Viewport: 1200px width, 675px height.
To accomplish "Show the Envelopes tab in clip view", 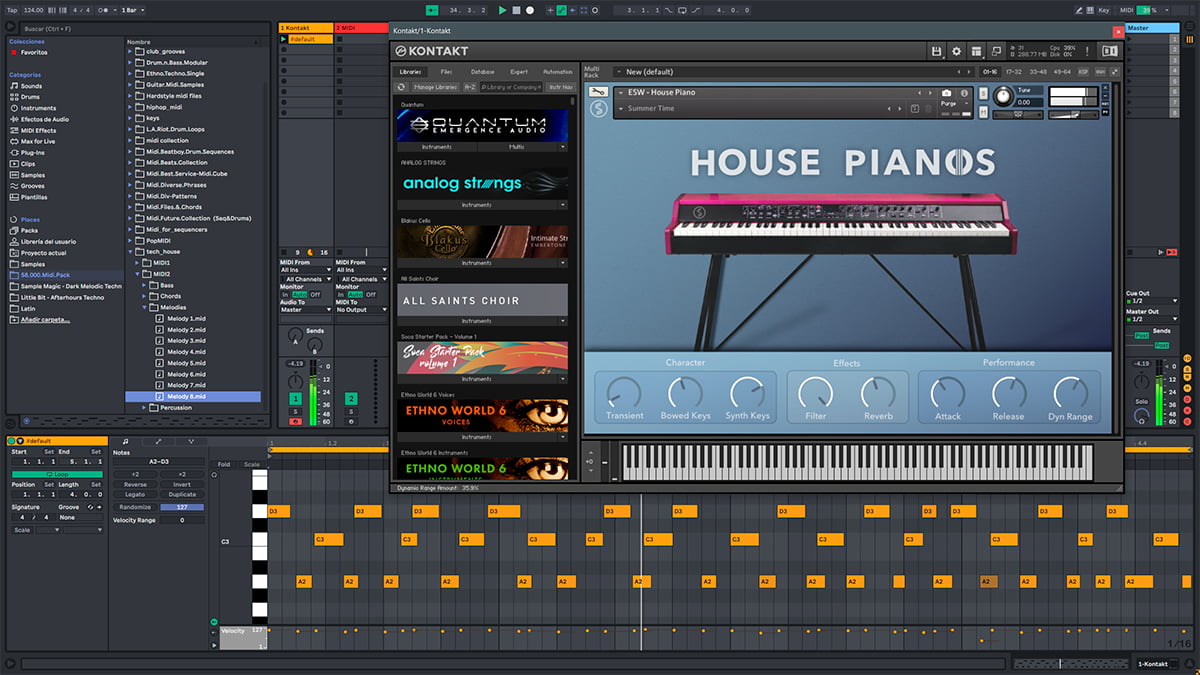I will pos(158,441).
